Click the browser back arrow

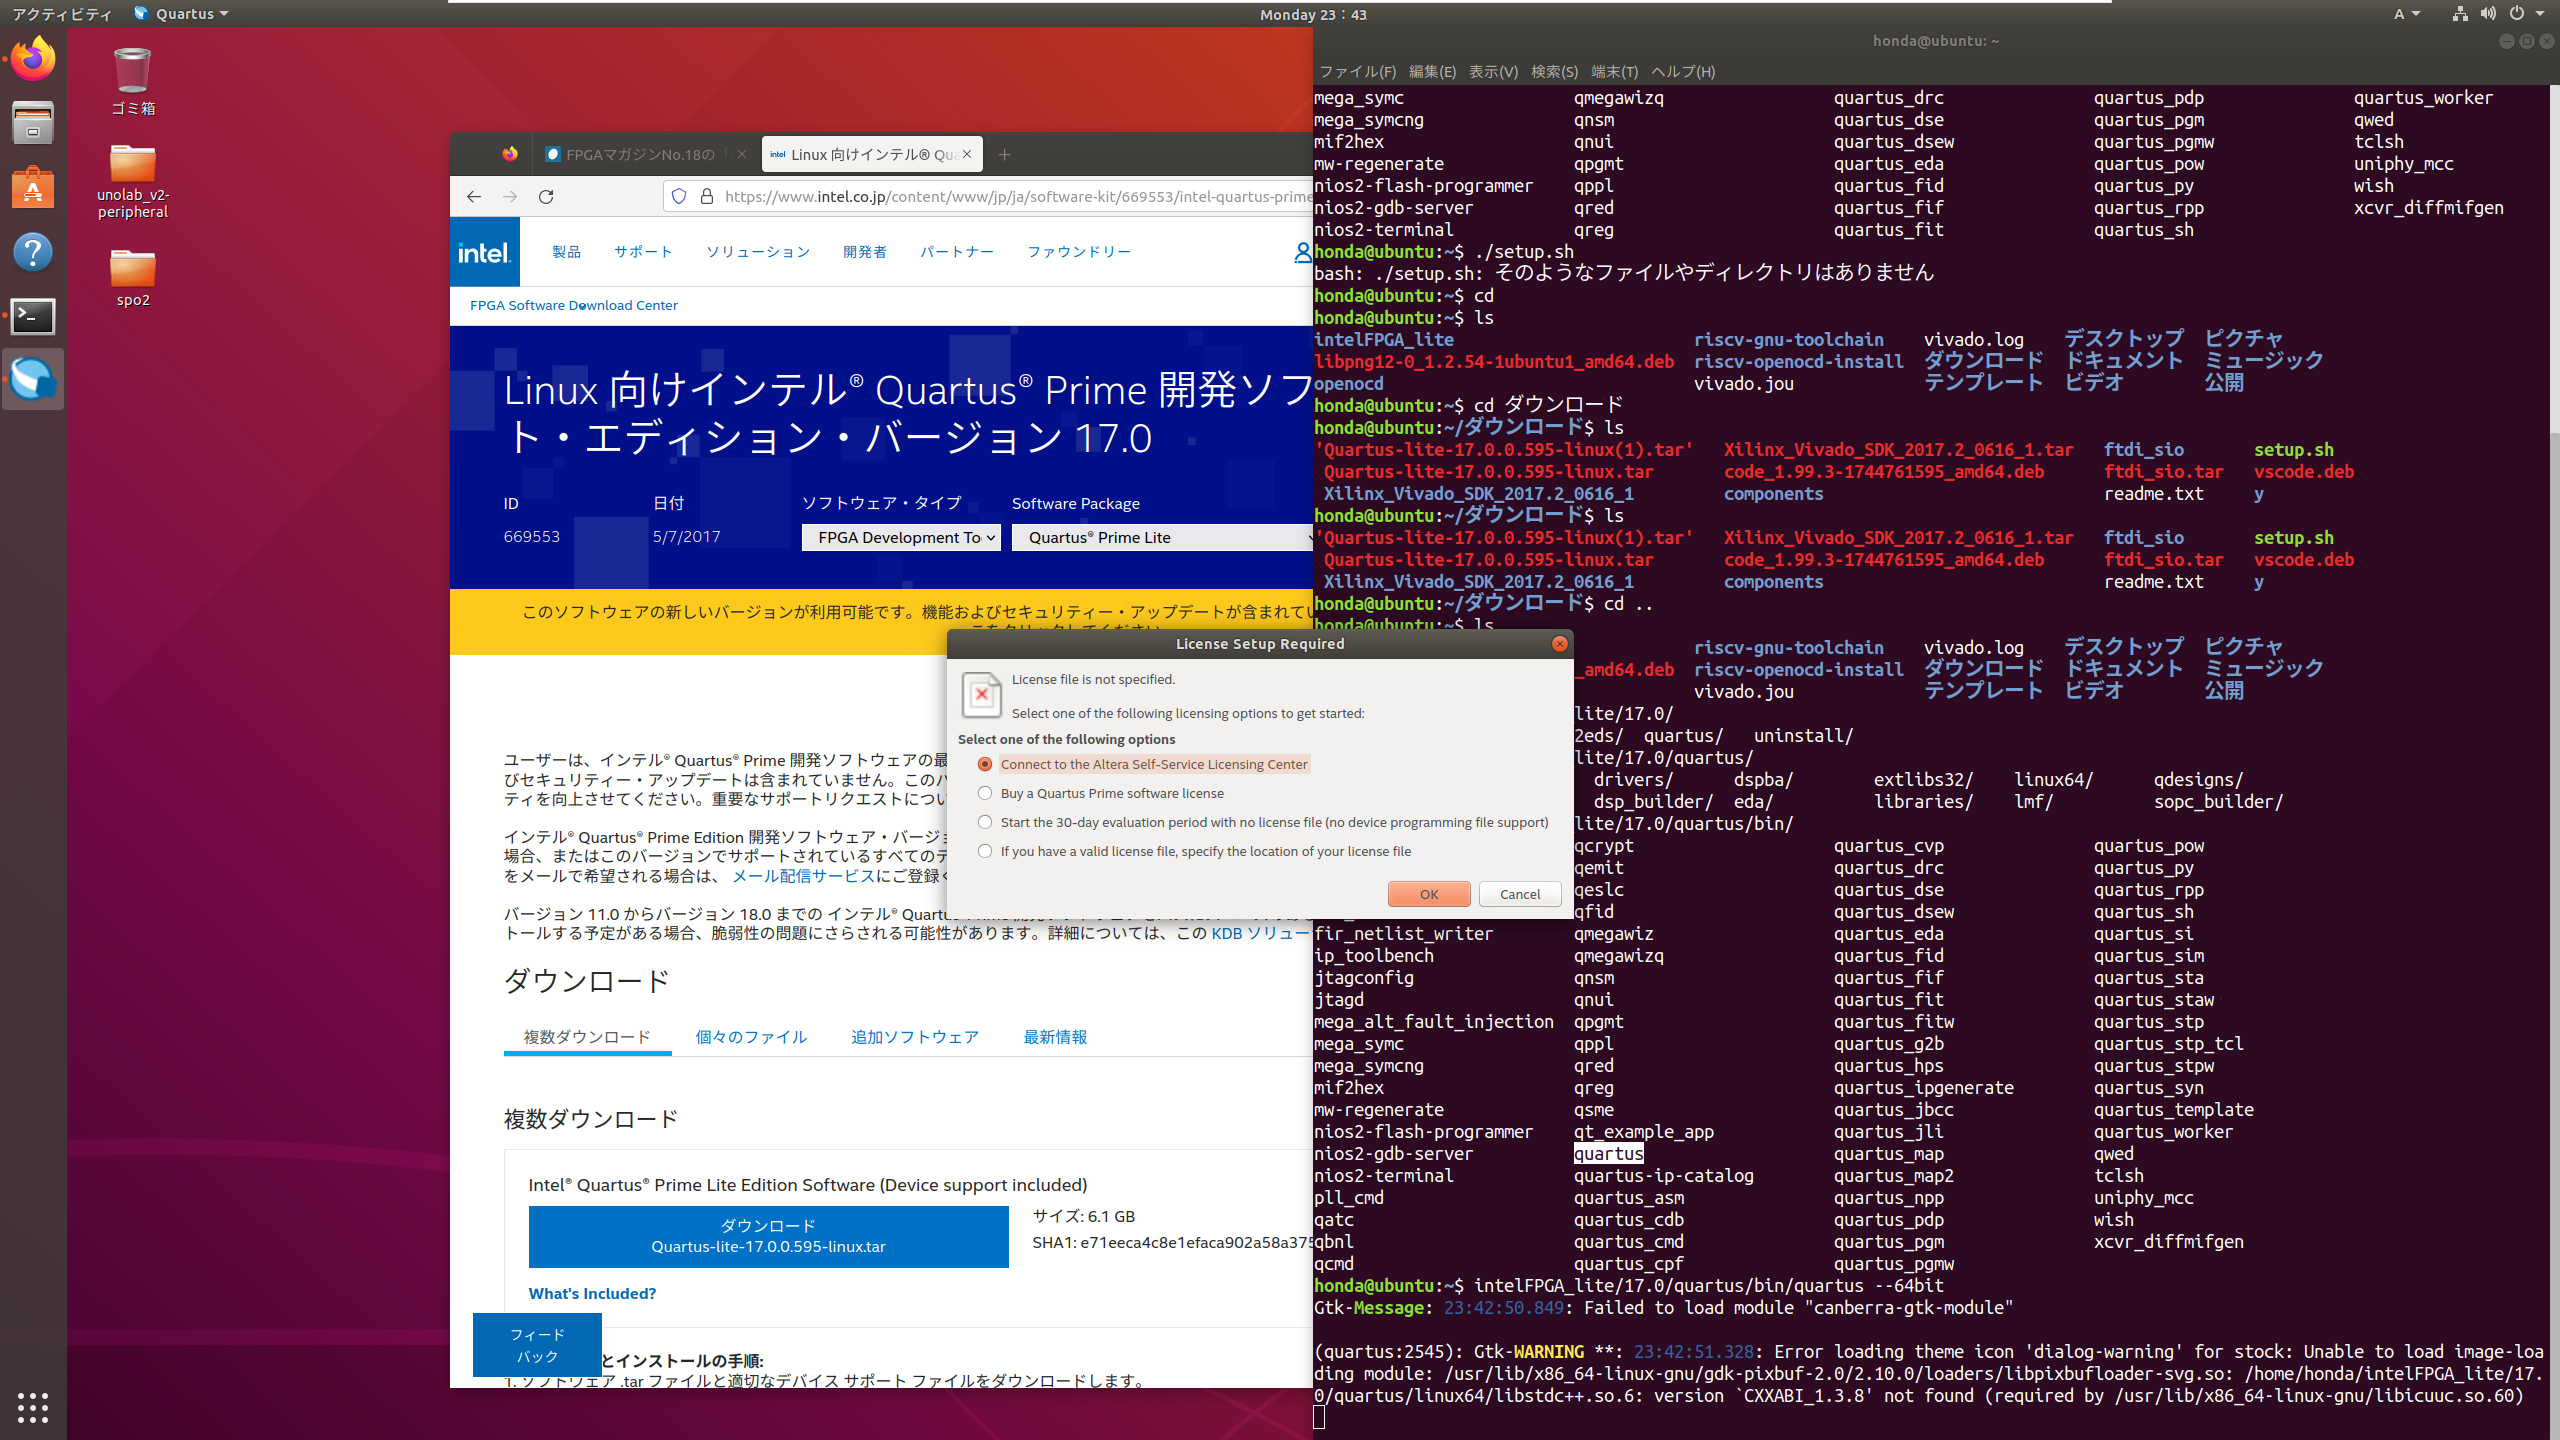point(474,197)
